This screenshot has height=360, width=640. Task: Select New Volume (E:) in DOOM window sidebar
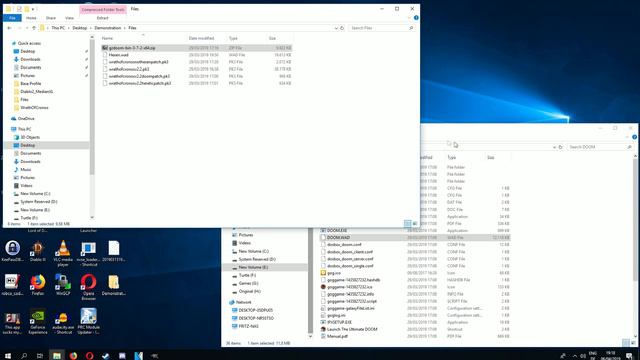tap(253, 267)
